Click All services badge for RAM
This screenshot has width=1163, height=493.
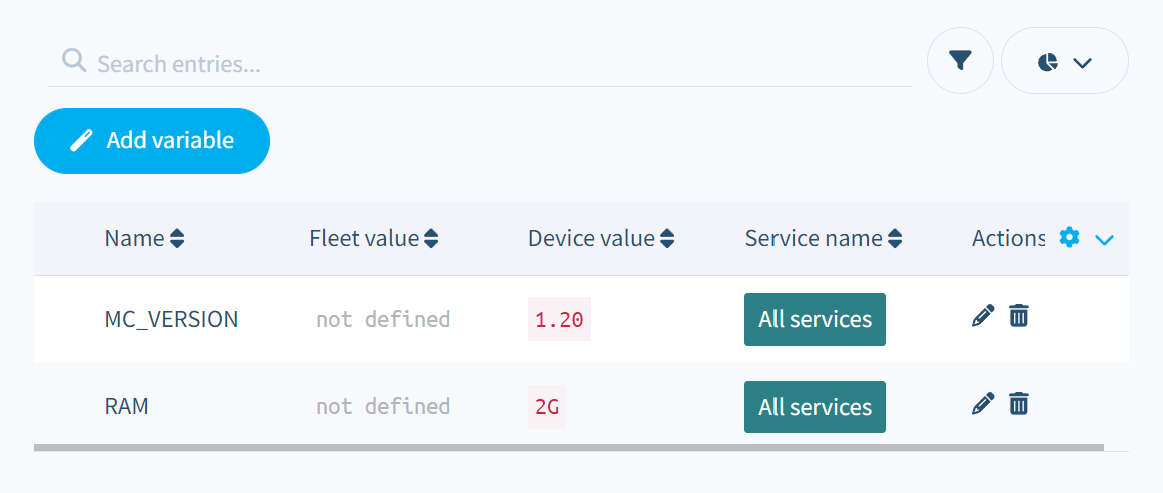[814, 407]
